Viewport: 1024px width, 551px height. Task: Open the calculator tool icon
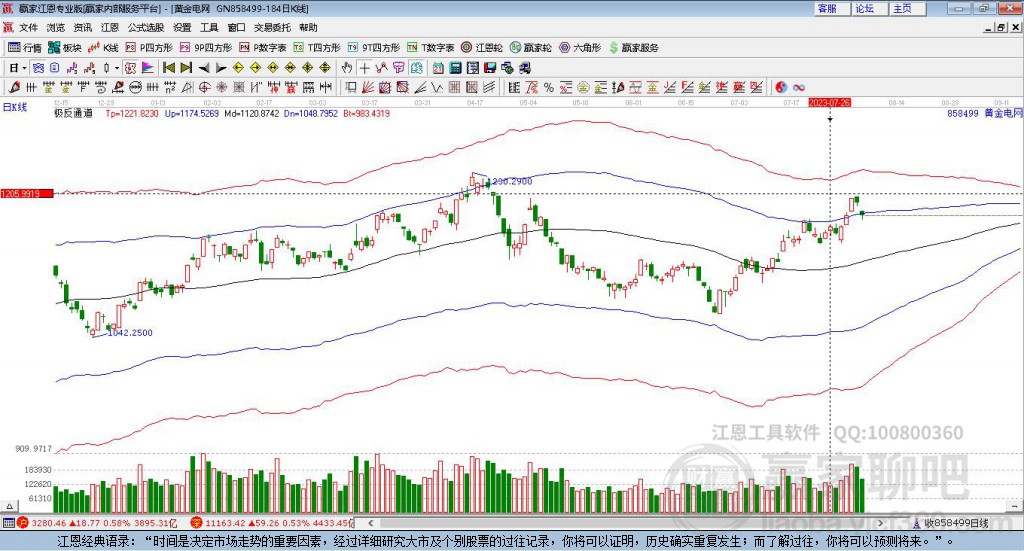point(455,68)
